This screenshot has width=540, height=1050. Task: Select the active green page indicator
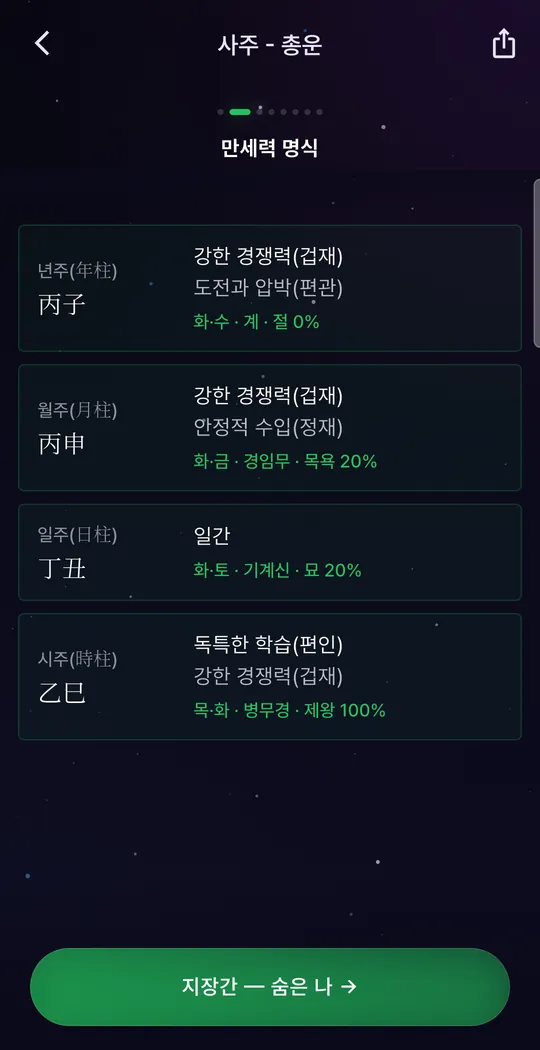[239, 112]
